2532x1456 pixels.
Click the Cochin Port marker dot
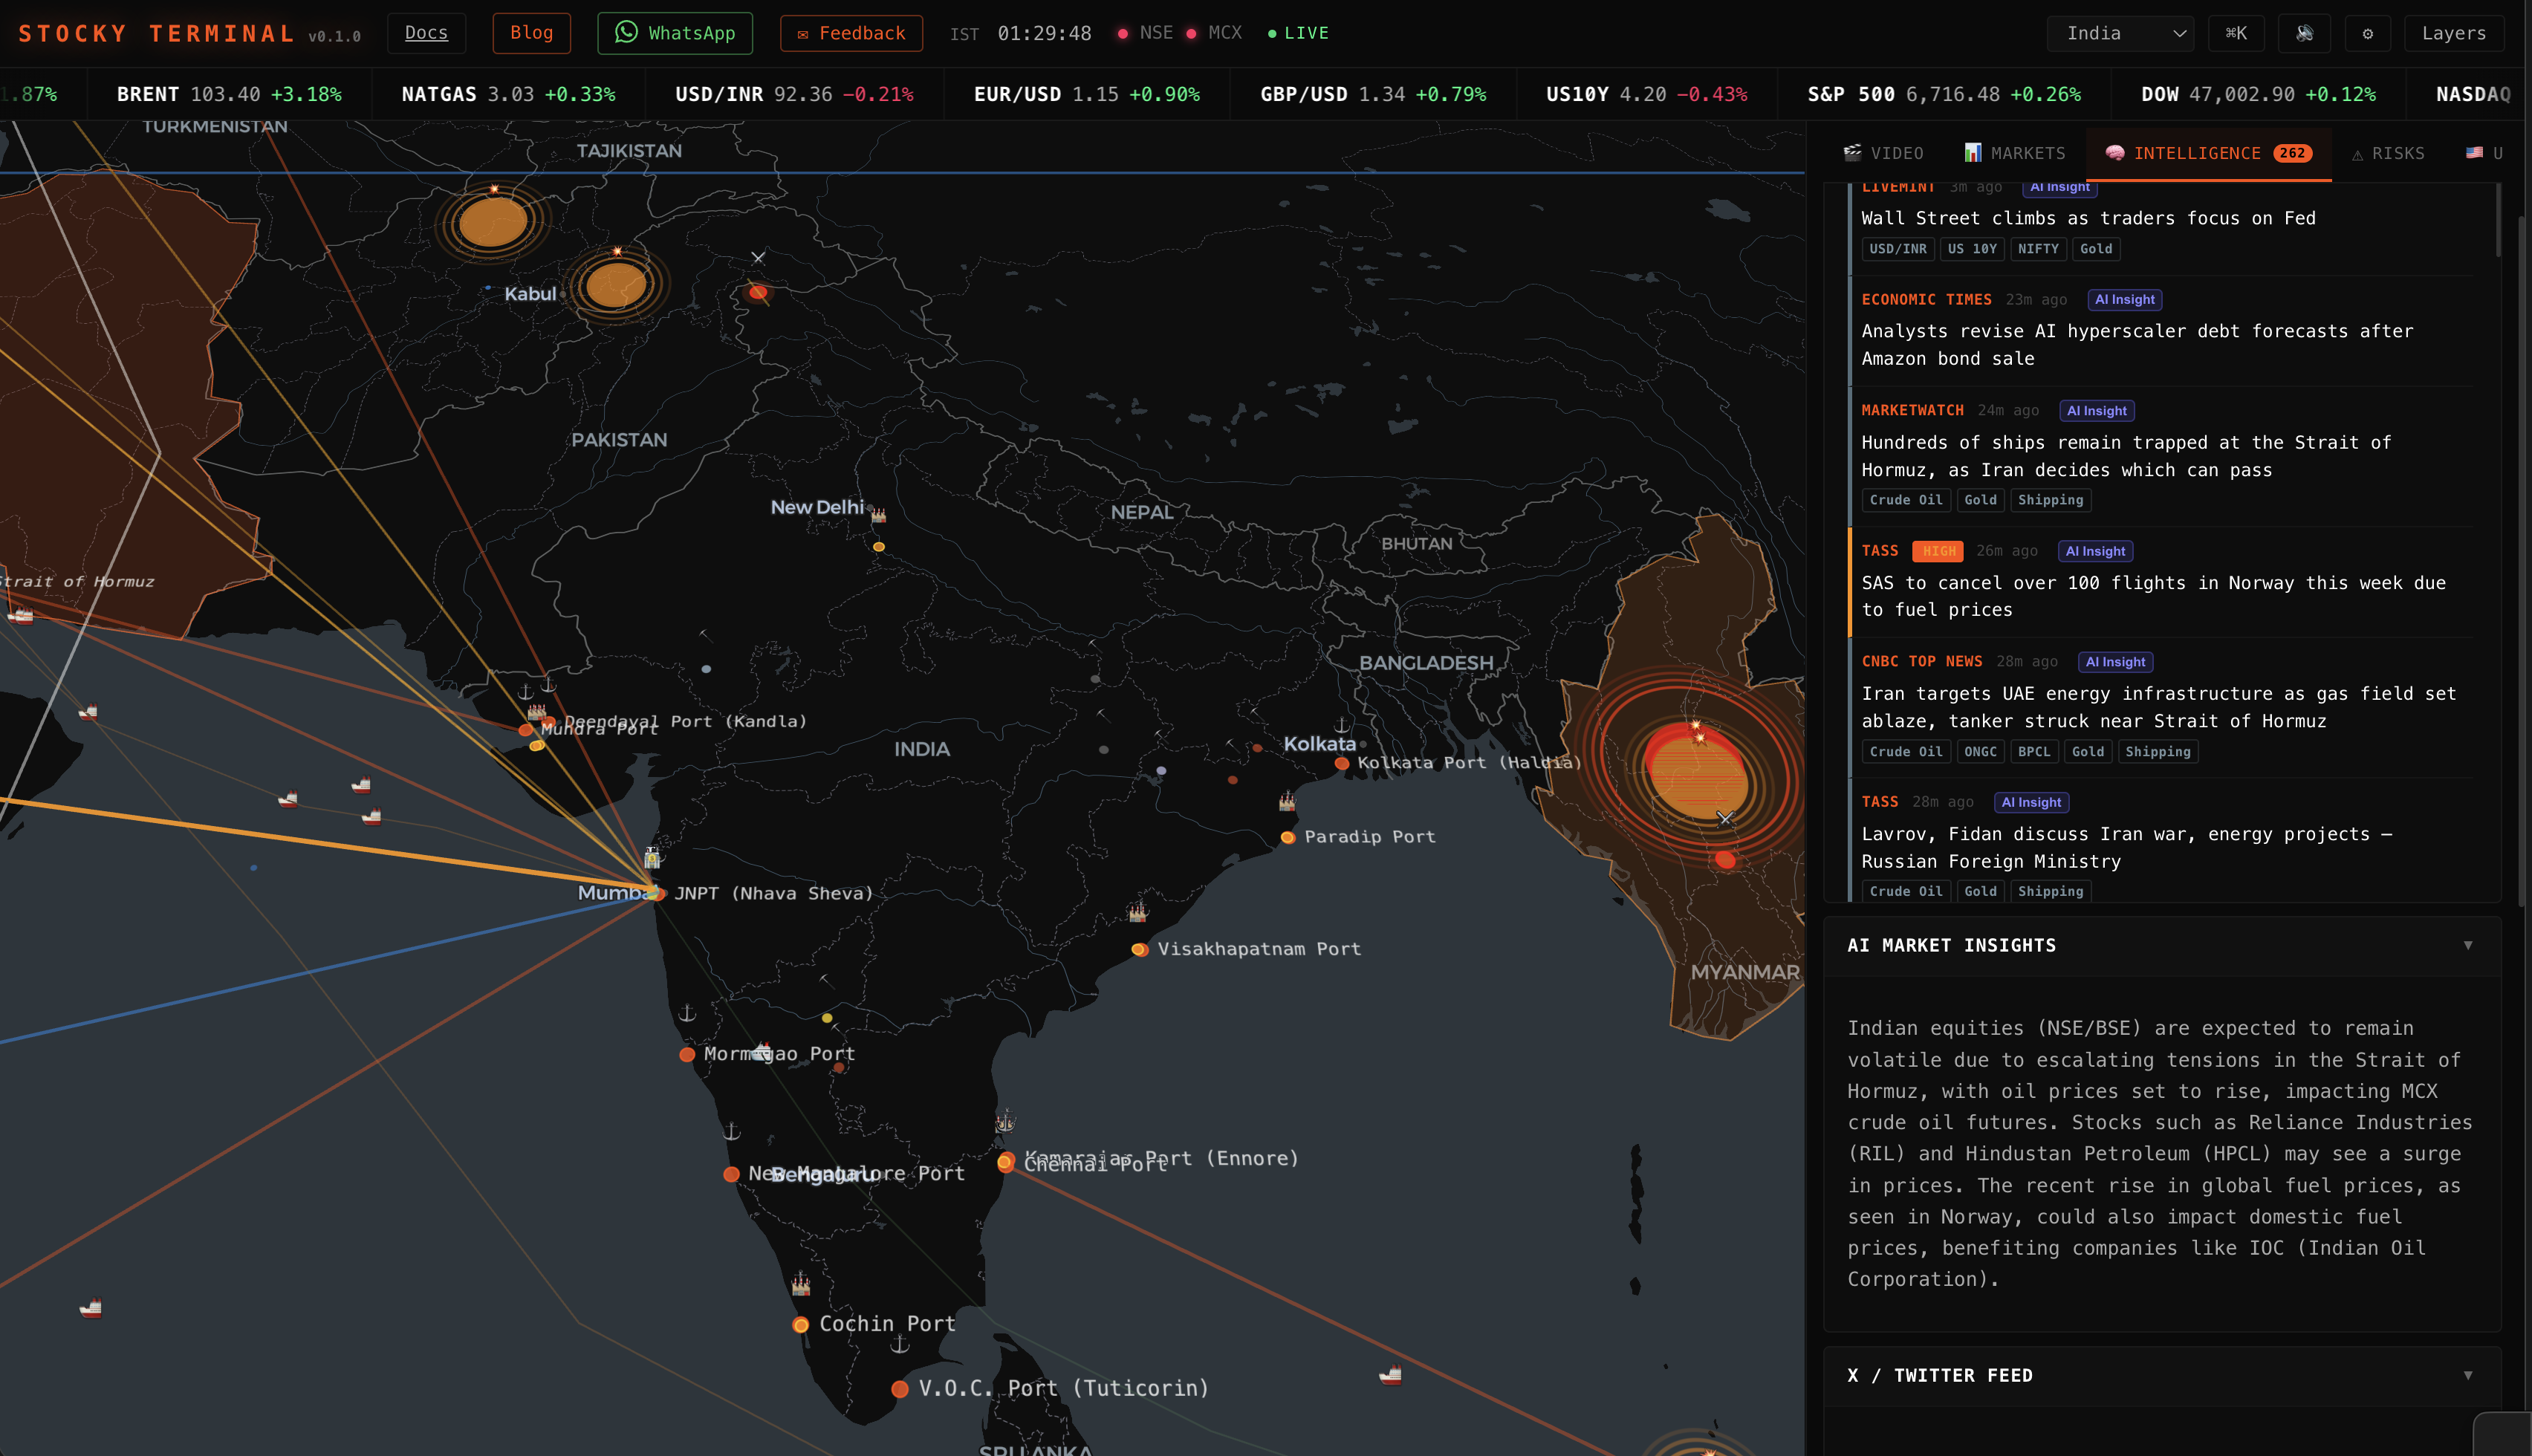(x=800, y=1325)
